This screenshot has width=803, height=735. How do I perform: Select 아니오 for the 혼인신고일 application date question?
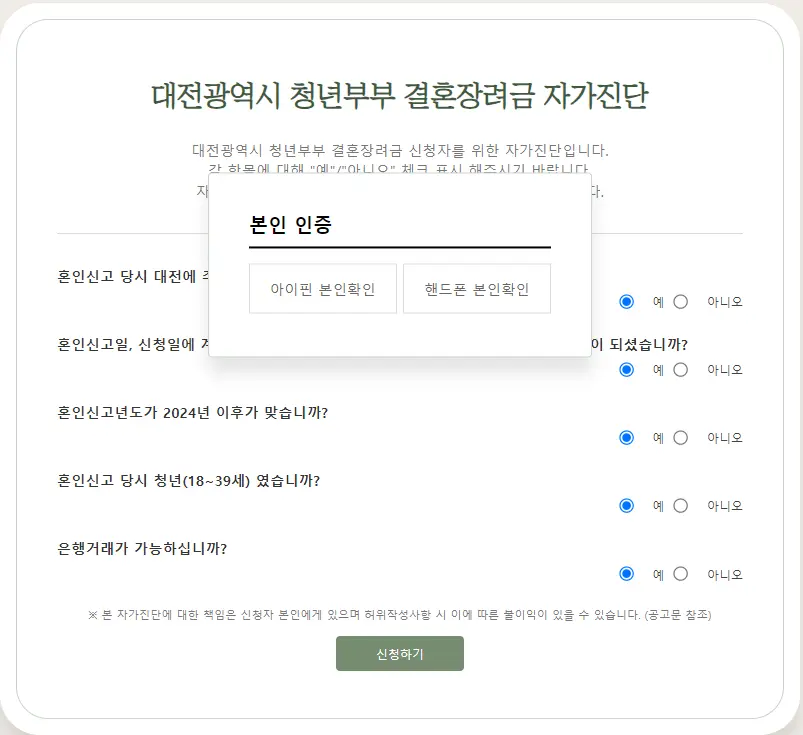pos(680,369)
